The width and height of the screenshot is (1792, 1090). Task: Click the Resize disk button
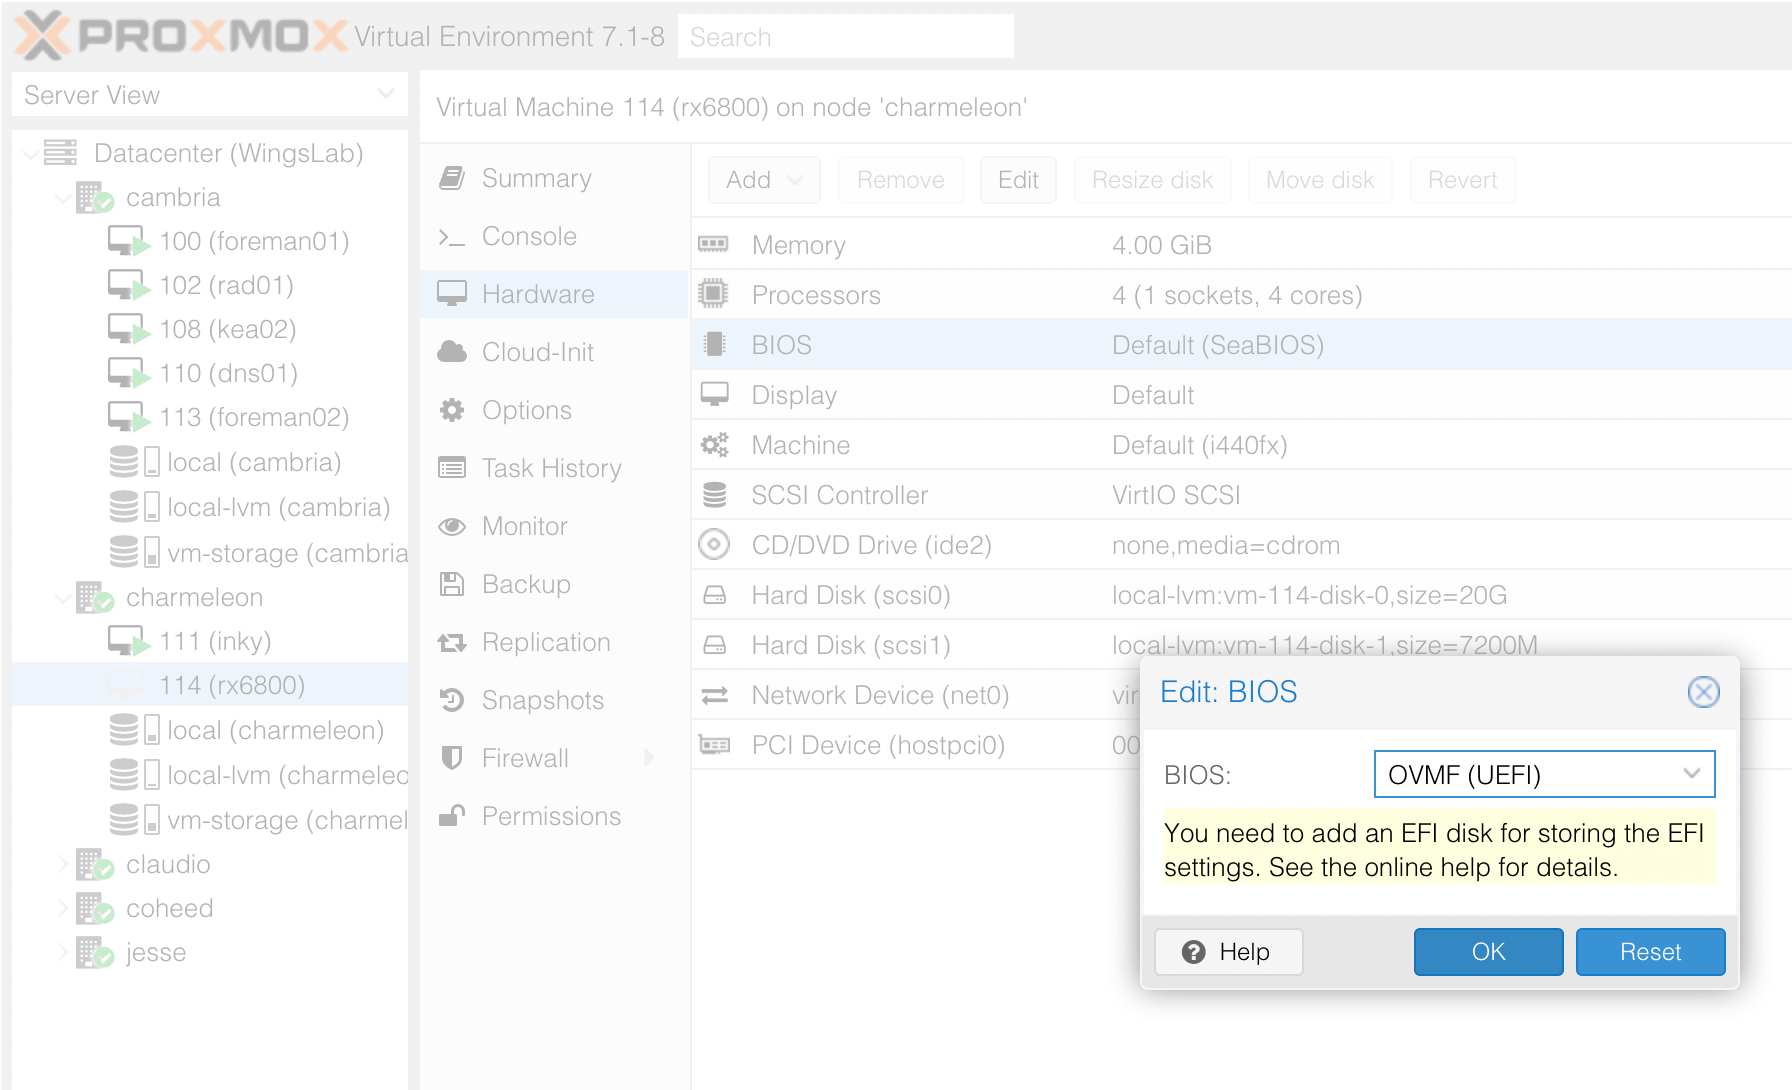1152,180
